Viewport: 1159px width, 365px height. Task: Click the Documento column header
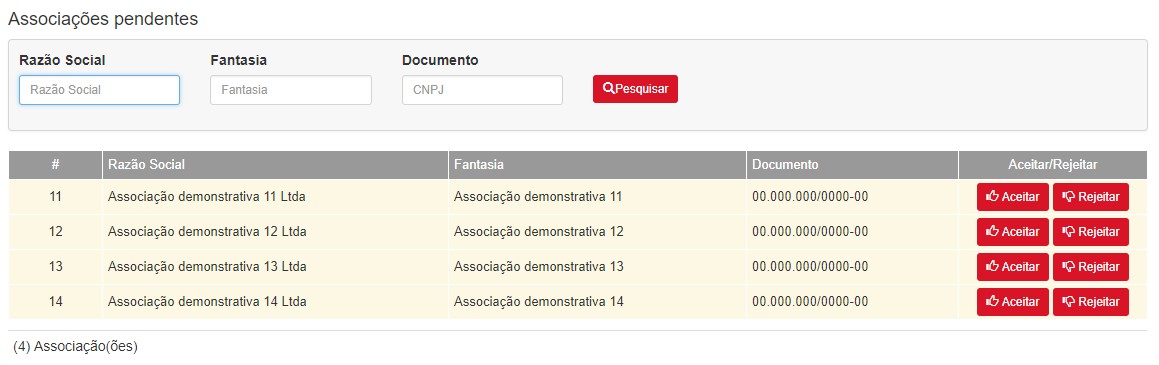tap(852, 165)
